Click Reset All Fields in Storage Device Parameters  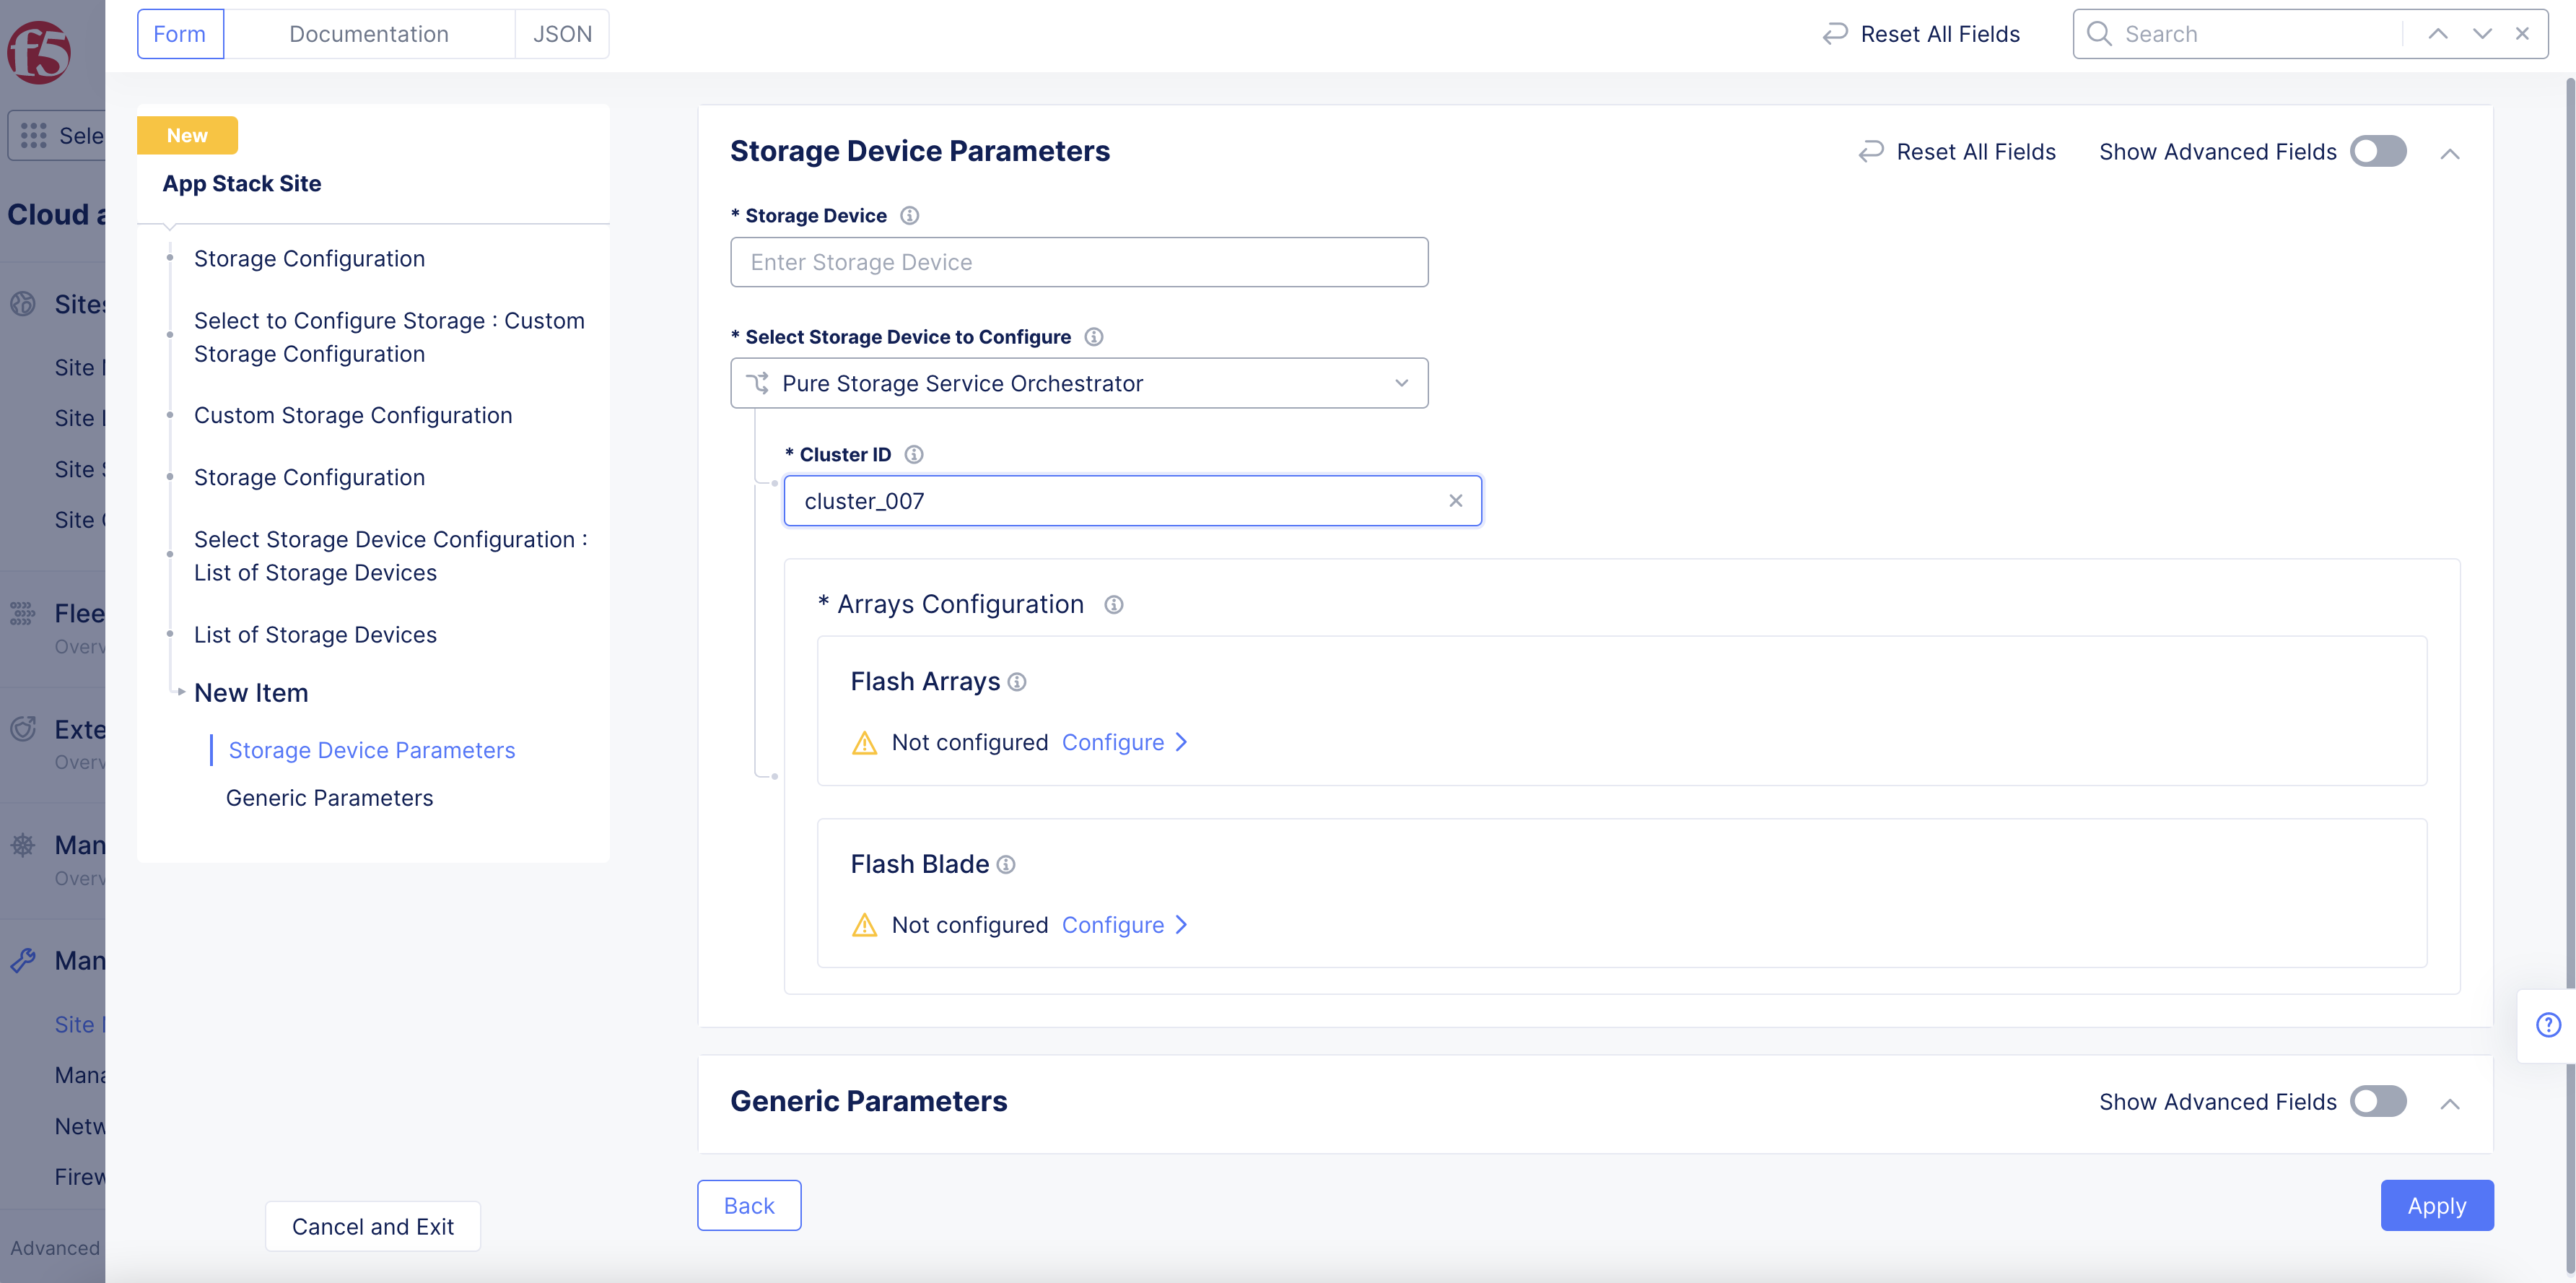tap(1957, 152)
